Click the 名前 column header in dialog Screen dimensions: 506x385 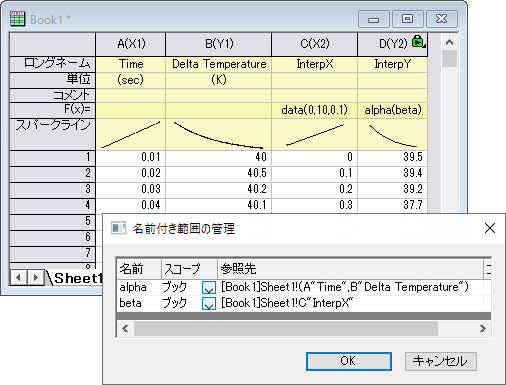coord(139,269)
